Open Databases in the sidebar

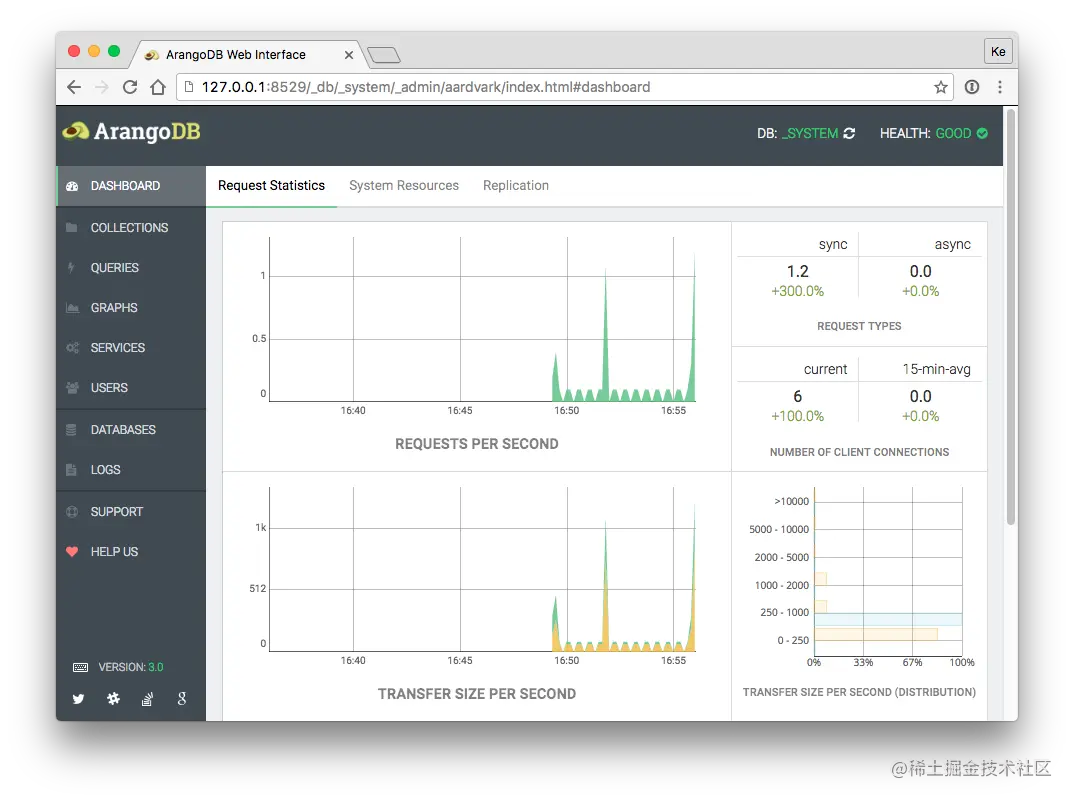click(131, 430)
